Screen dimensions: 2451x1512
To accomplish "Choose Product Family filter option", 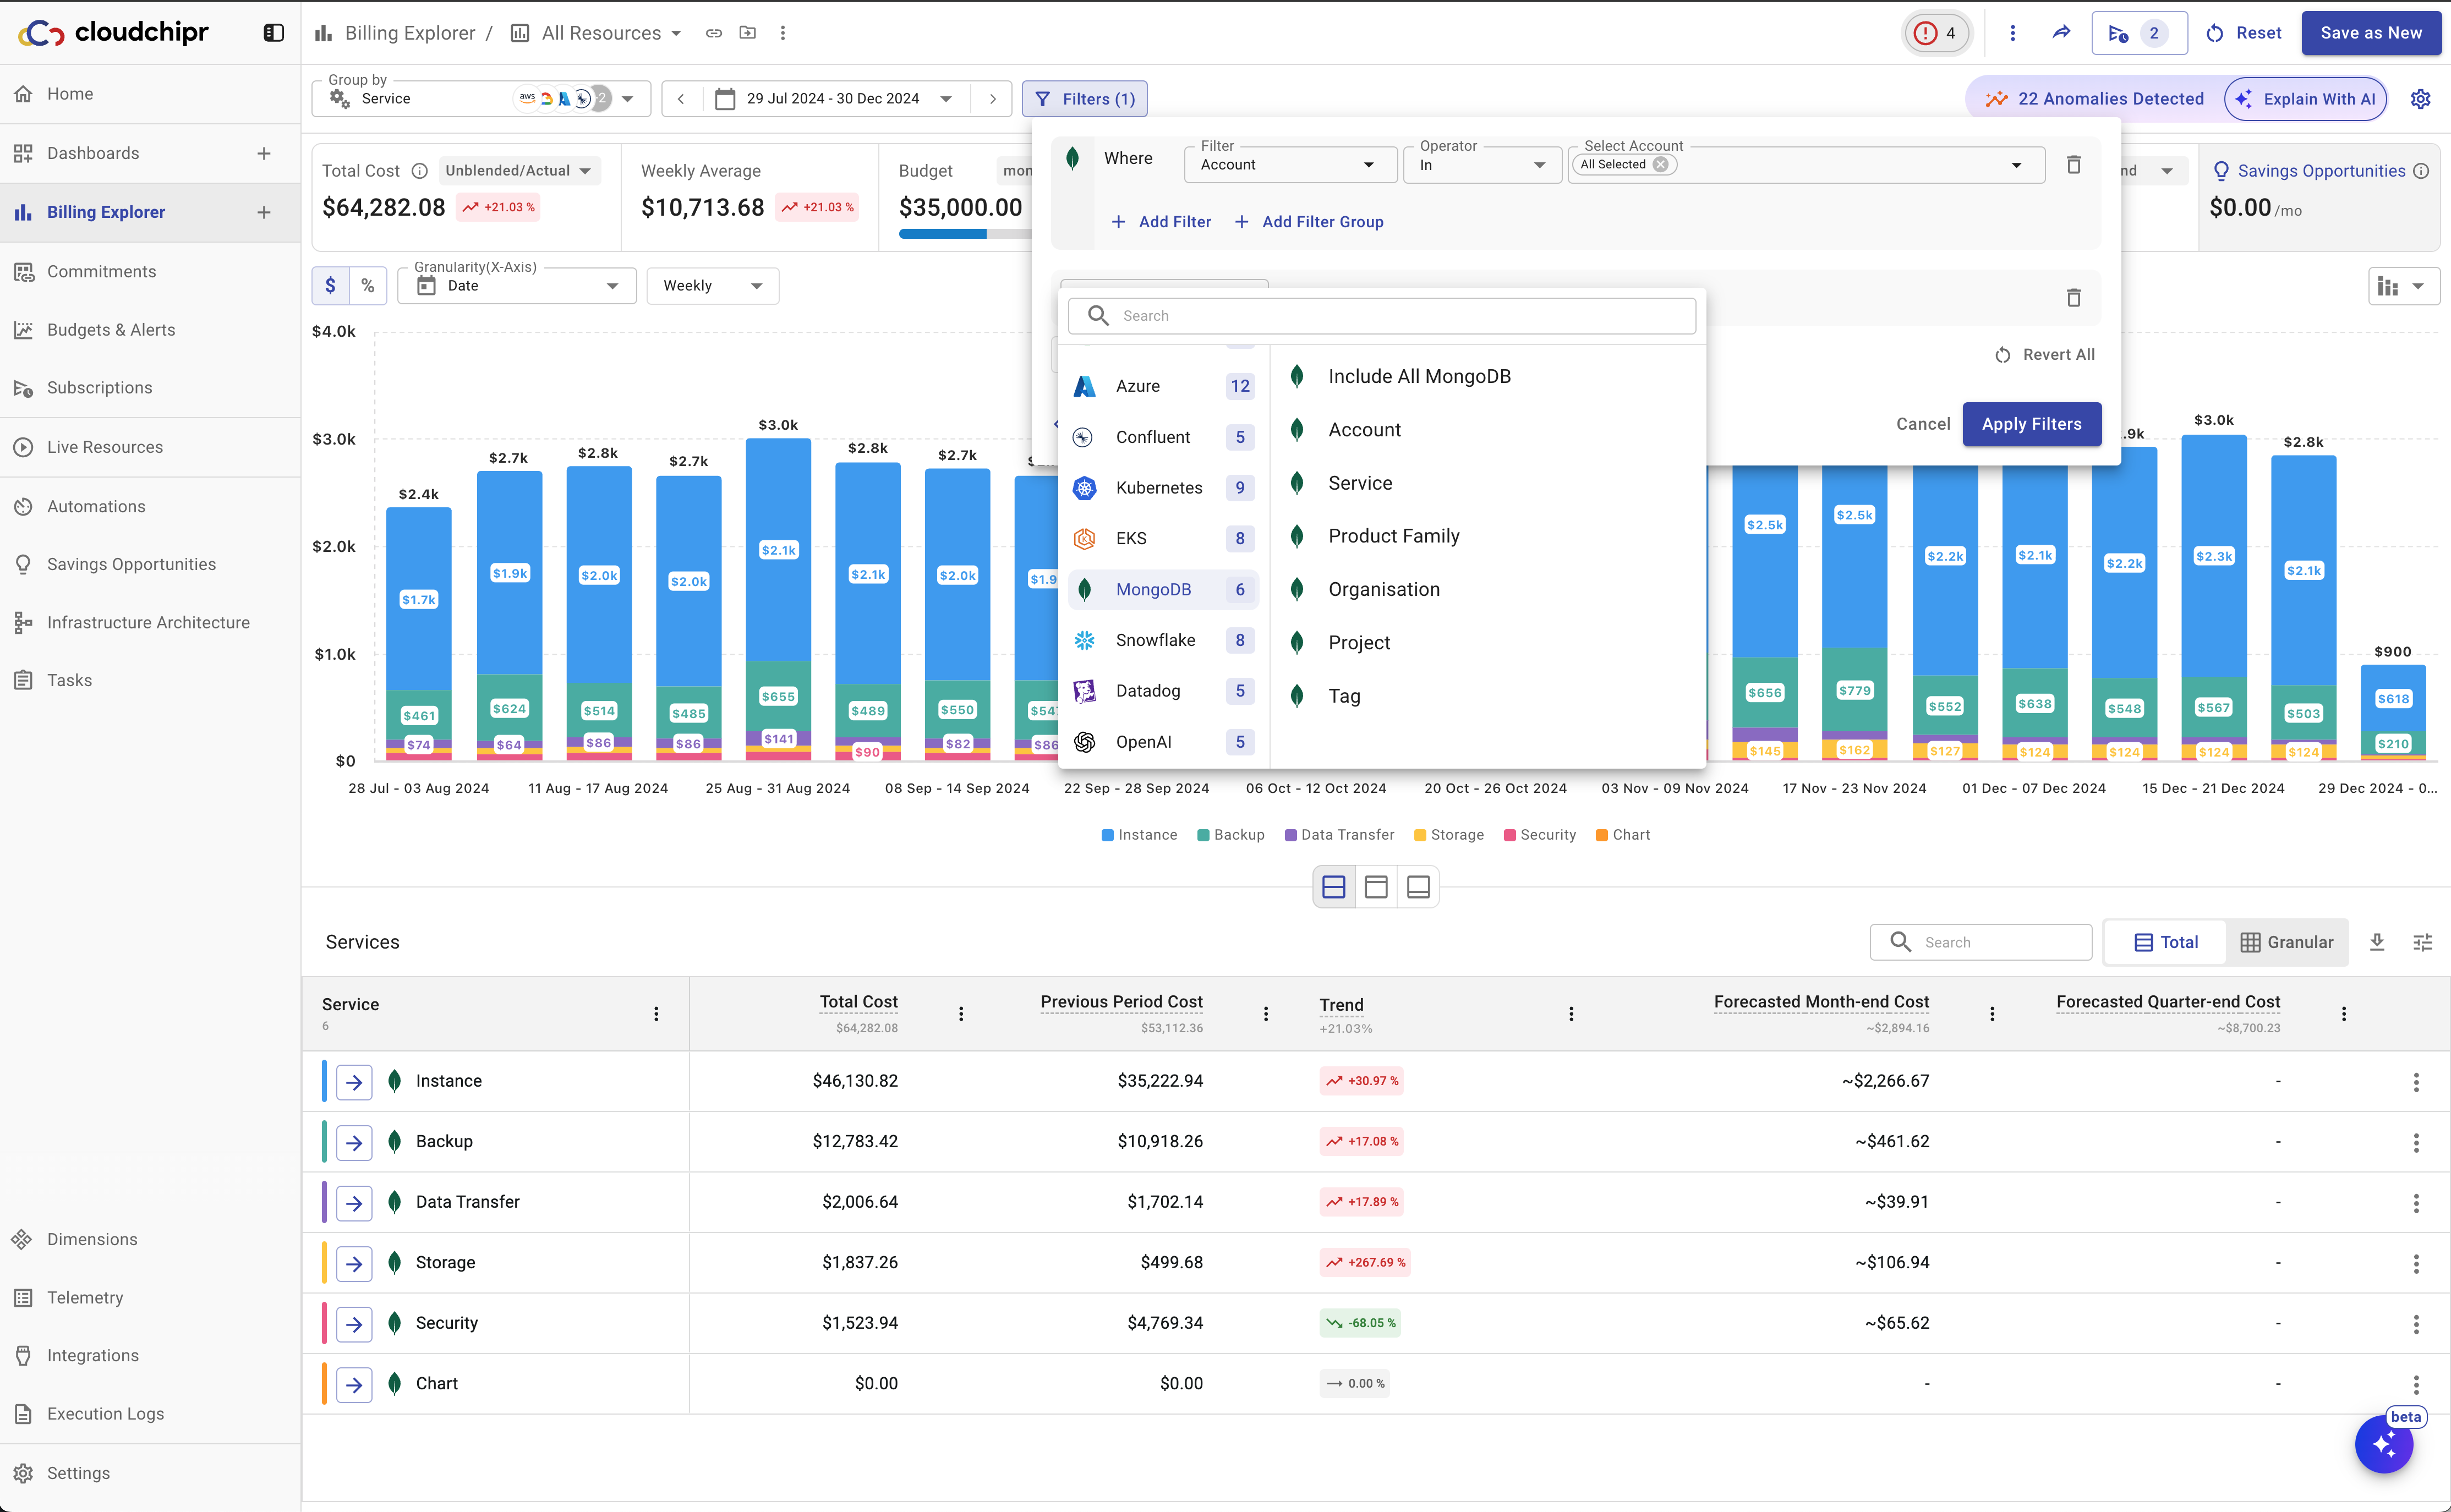I will (x=1393, y=536).
